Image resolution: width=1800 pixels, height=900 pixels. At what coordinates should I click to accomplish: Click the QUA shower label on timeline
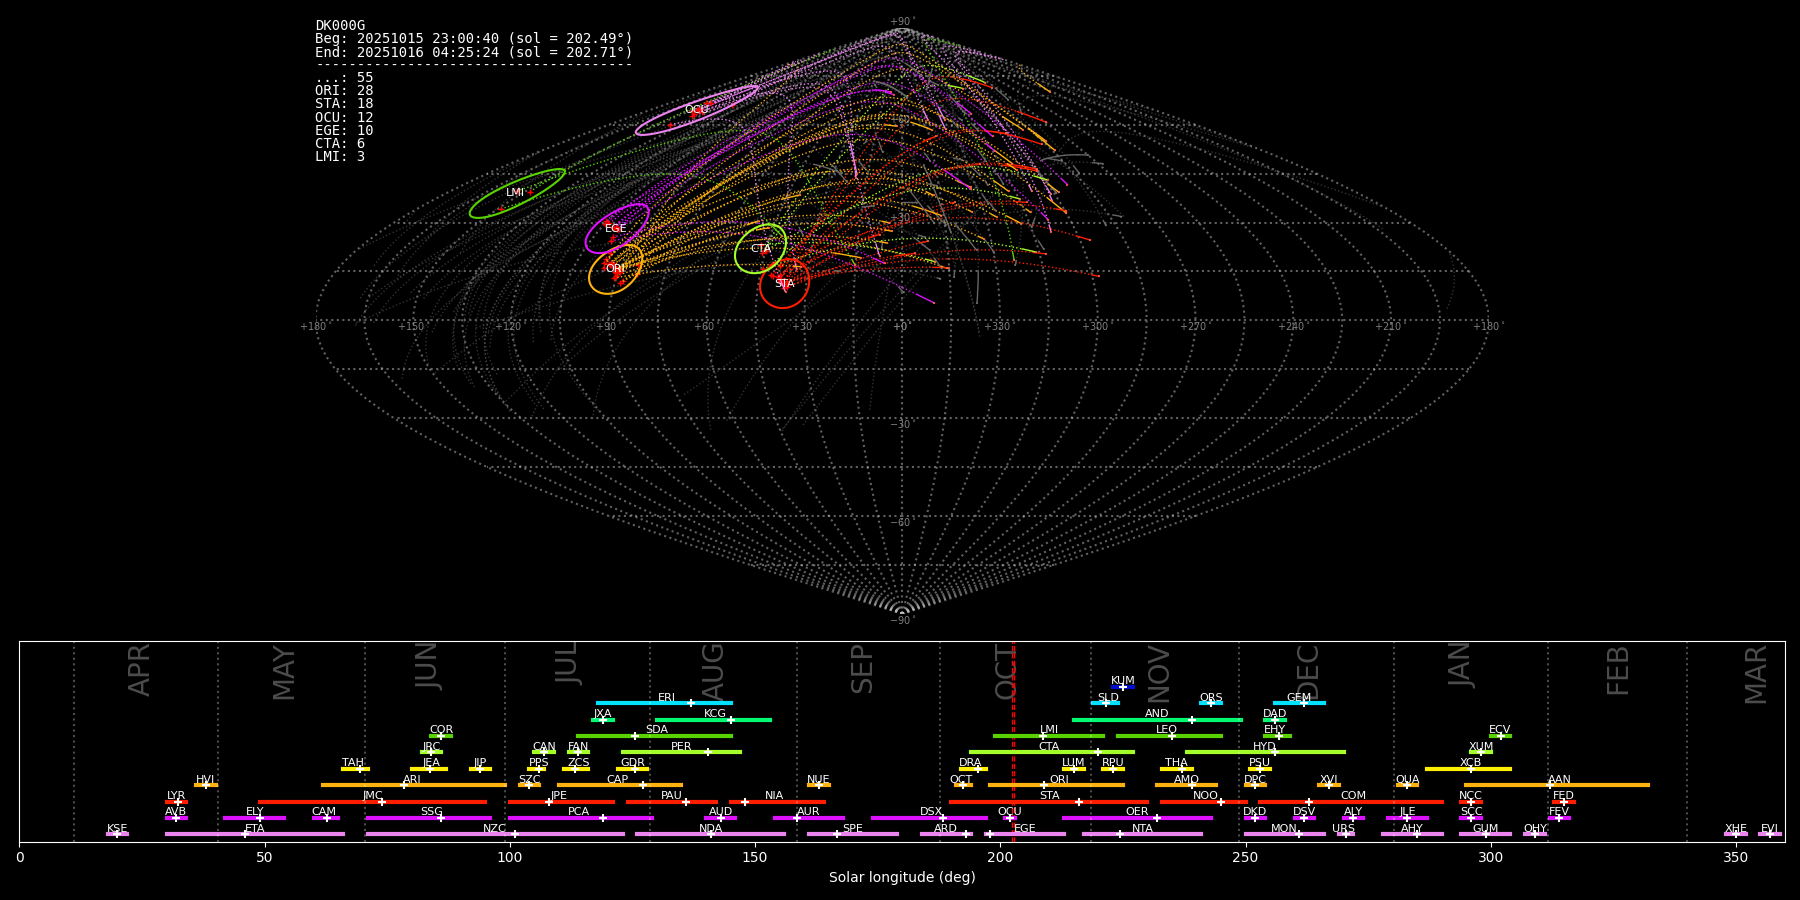pyautogui.click(x=1407, y=780)
